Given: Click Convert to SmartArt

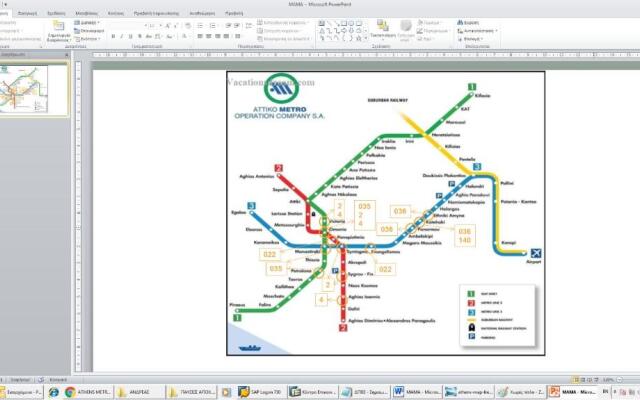Looking at the screenshot, I should point(284,39).
